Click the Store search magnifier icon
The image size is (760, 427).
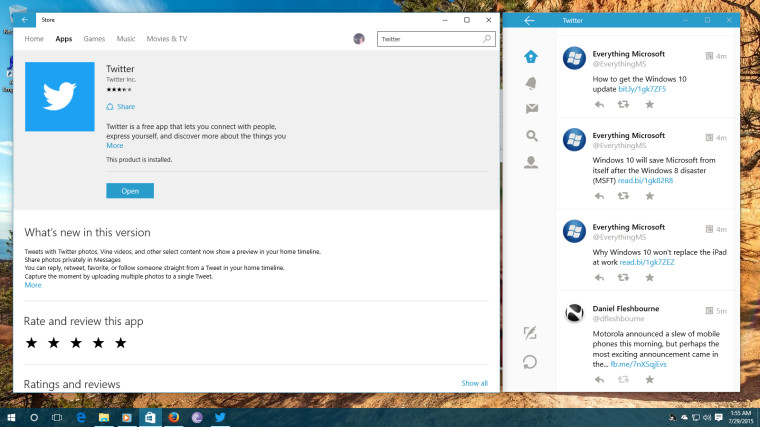click(x=487, y=39)
